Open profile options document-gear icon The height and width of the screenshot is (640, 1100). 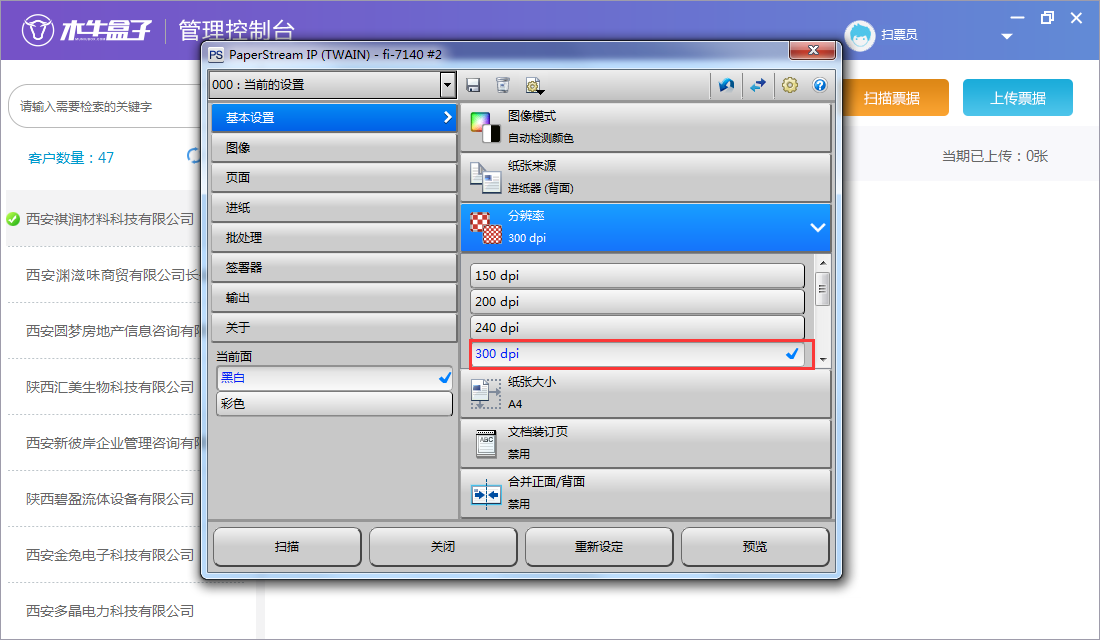point(534,86)
